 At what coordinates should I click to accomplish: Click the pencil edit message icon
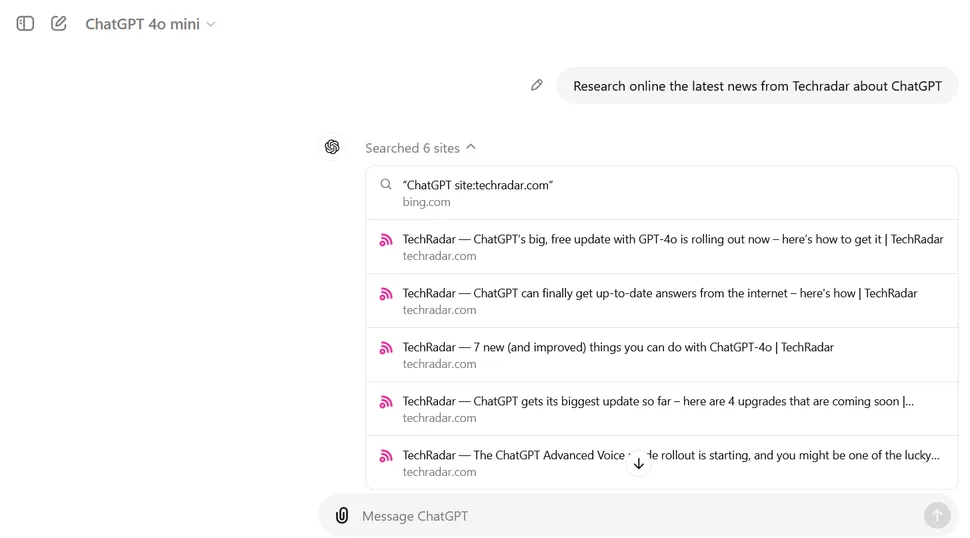[x=537, y=85]
